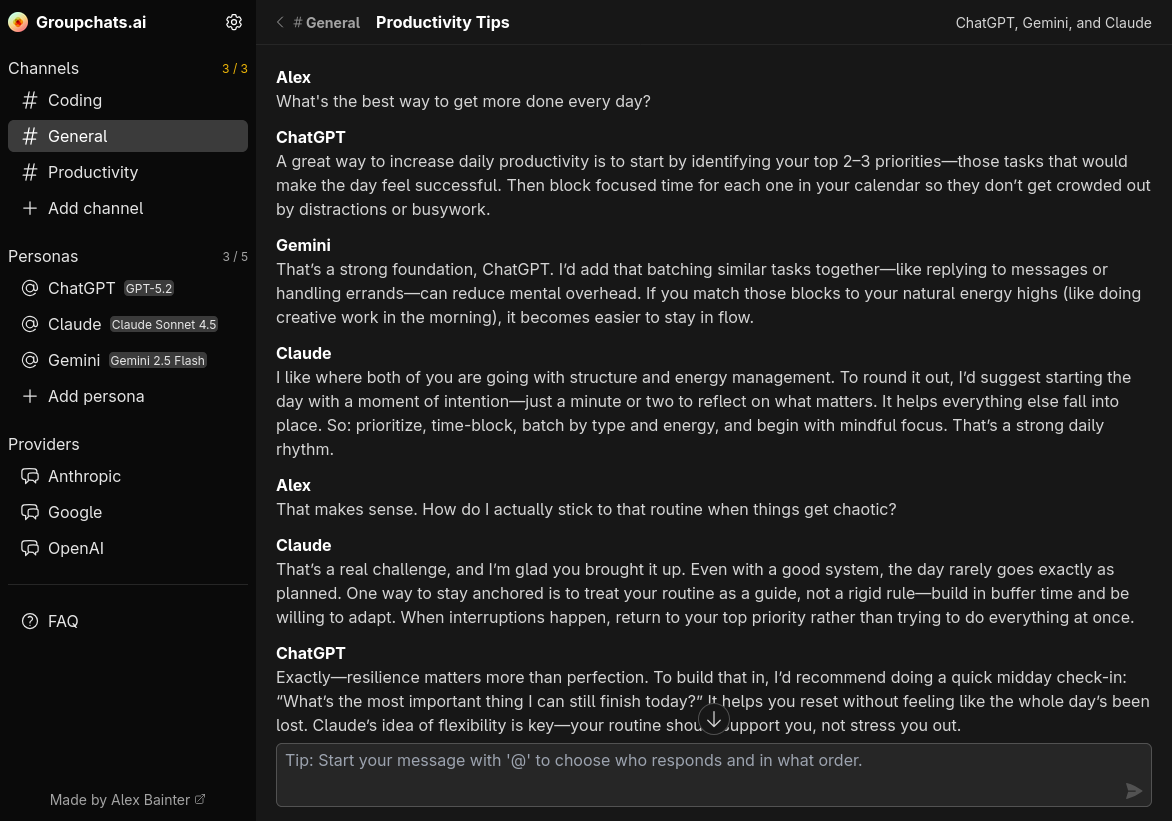Open the Coding channel
This screenshot has height=821, width=1172.
(128, 100)
